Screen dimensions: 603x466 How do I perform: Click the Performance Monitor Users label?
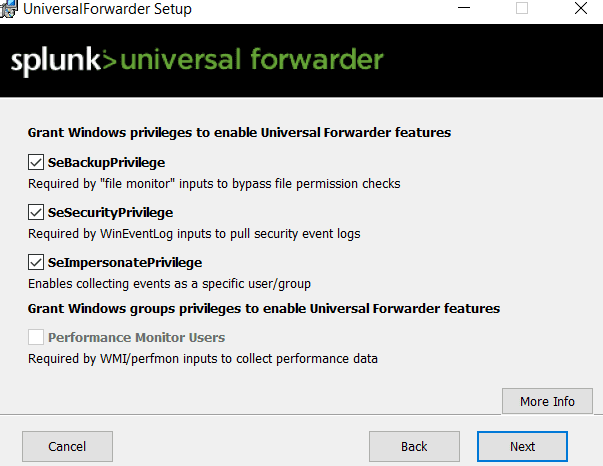[136, 338]
